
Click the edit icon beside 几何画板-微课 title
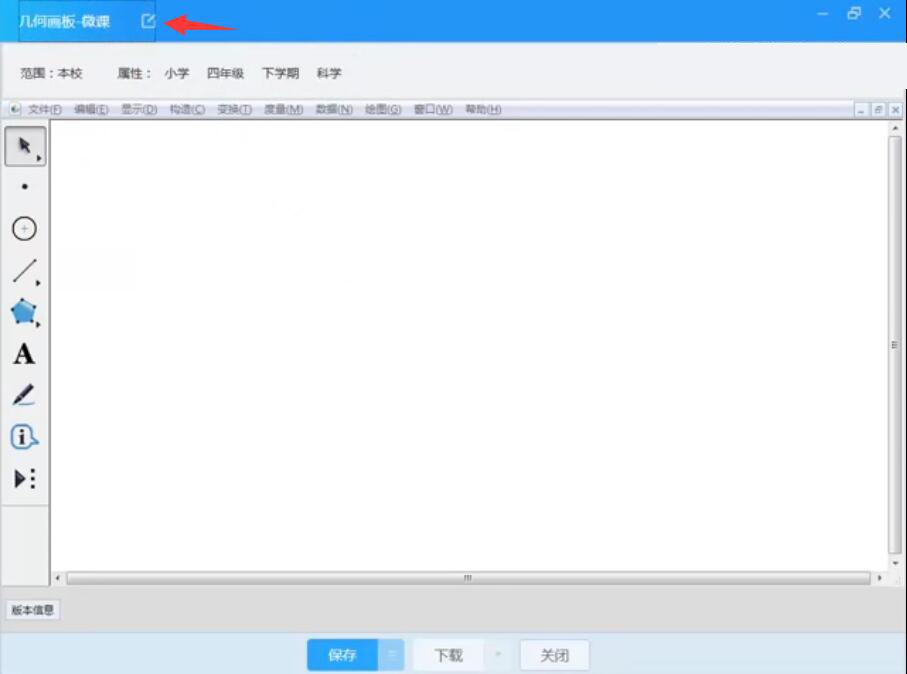148,18
